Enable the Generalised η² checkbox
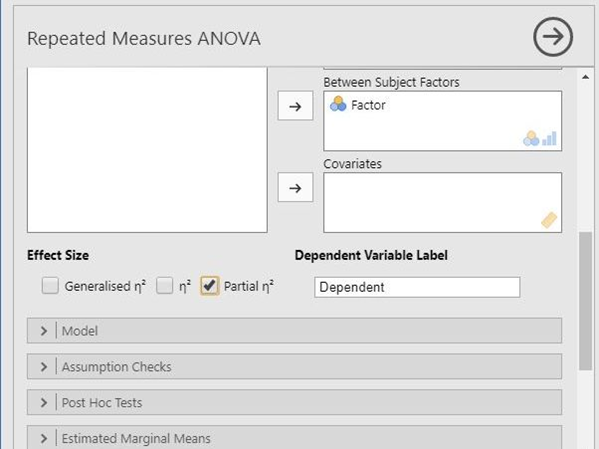Image resolution: width=599 pixels, height=449 pixels. click(50, 286)
